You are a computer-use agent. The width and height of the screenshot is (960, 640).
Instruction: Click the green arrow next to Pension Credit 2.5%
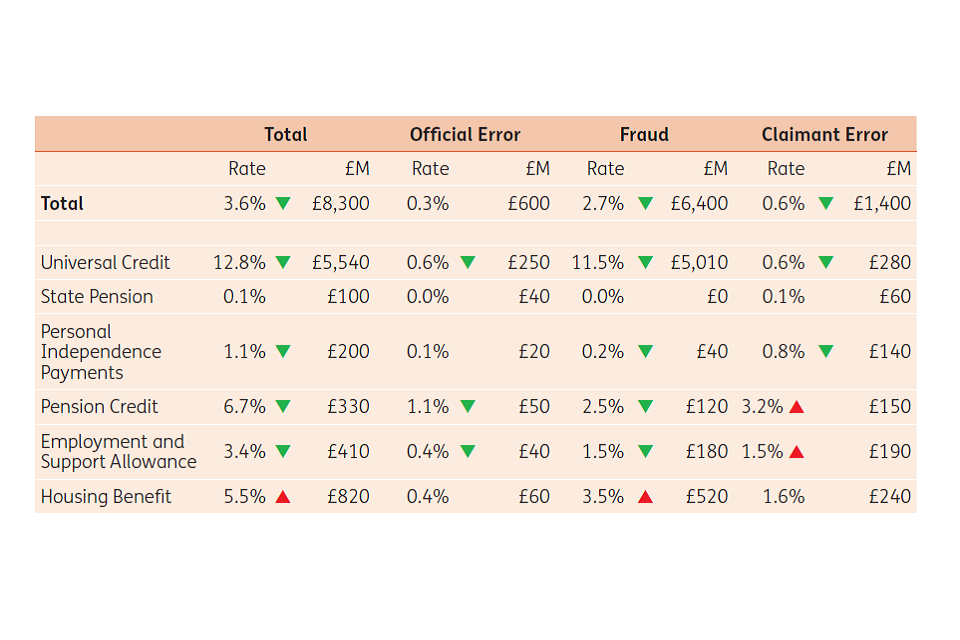[645, 406]
